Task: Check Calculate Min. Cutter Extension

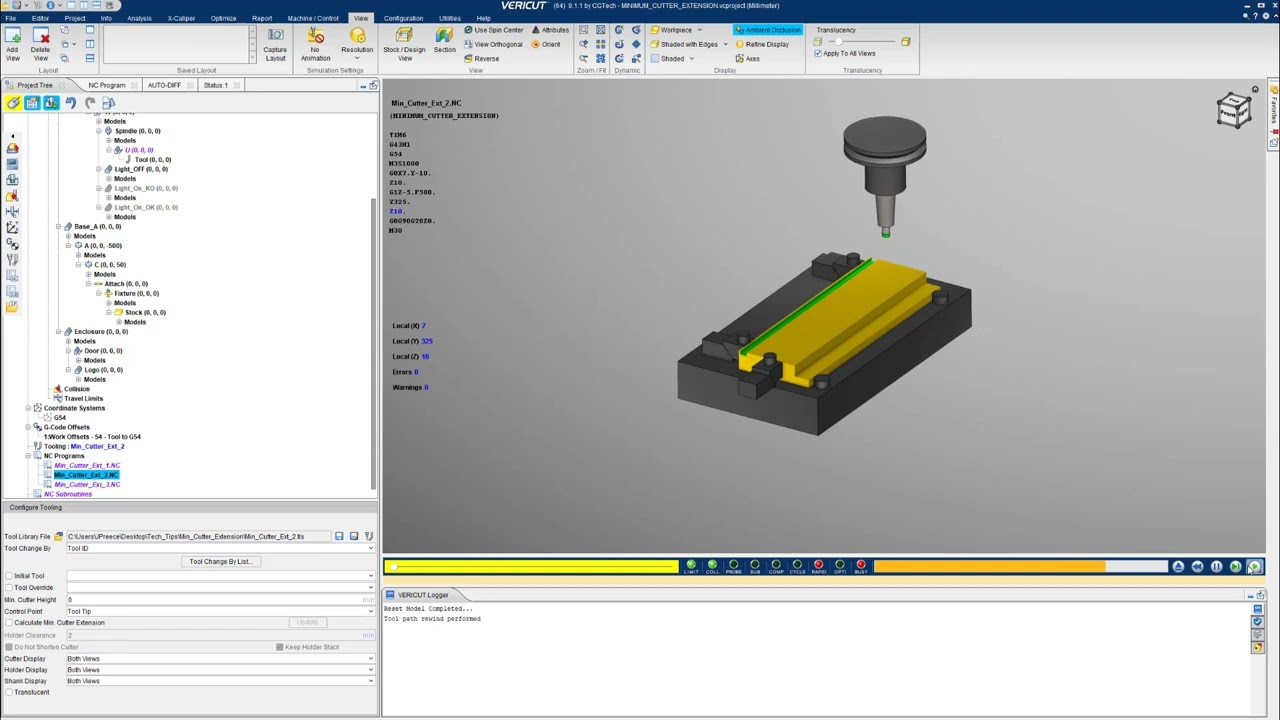Action: tap(9, 623)
